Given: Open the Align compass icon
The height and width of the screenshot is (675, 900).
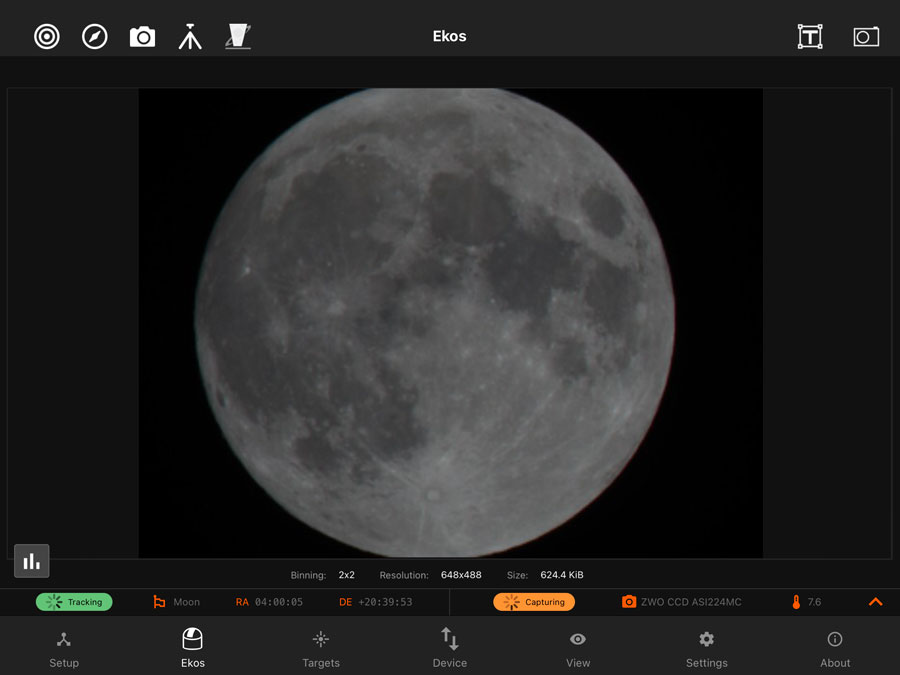Looking at the screenshot, I should click(95, 37).
